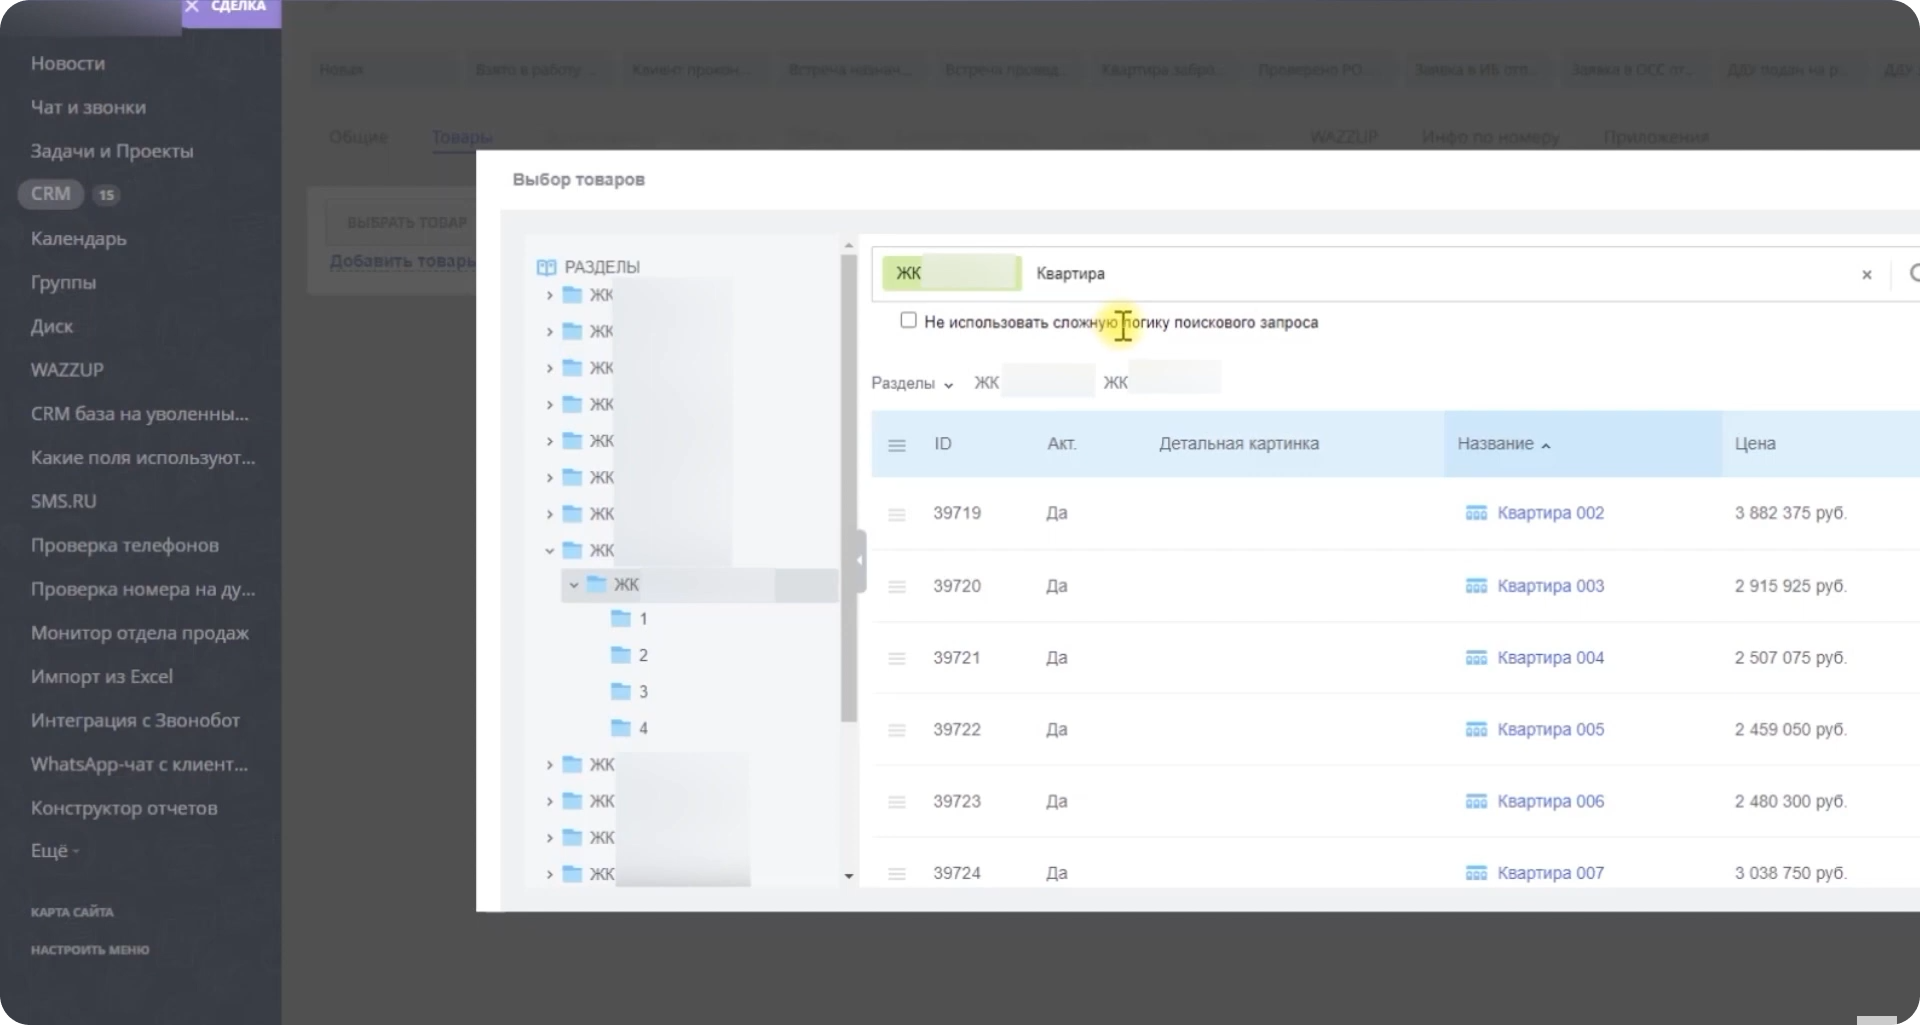Open the Квартира 007 product link
Viewport: 1920px width, 1025px height.
click(x=1550, y=873)
